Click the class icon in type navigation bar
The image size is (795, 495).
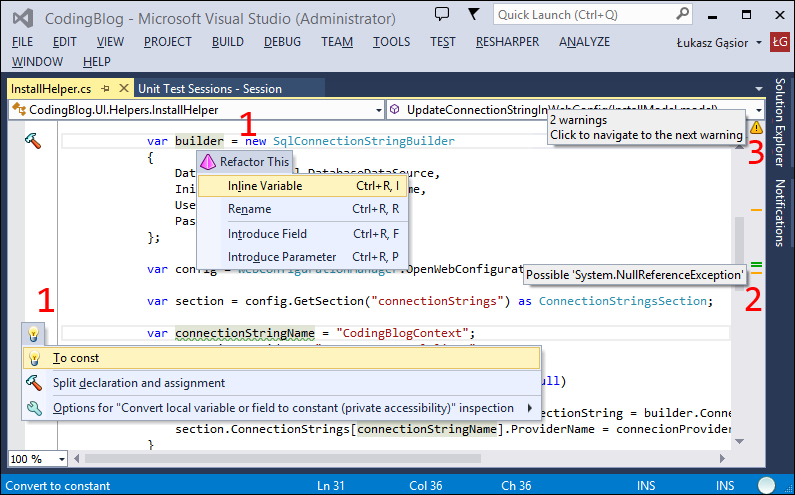pyautogui.click(x=19, y=110)
